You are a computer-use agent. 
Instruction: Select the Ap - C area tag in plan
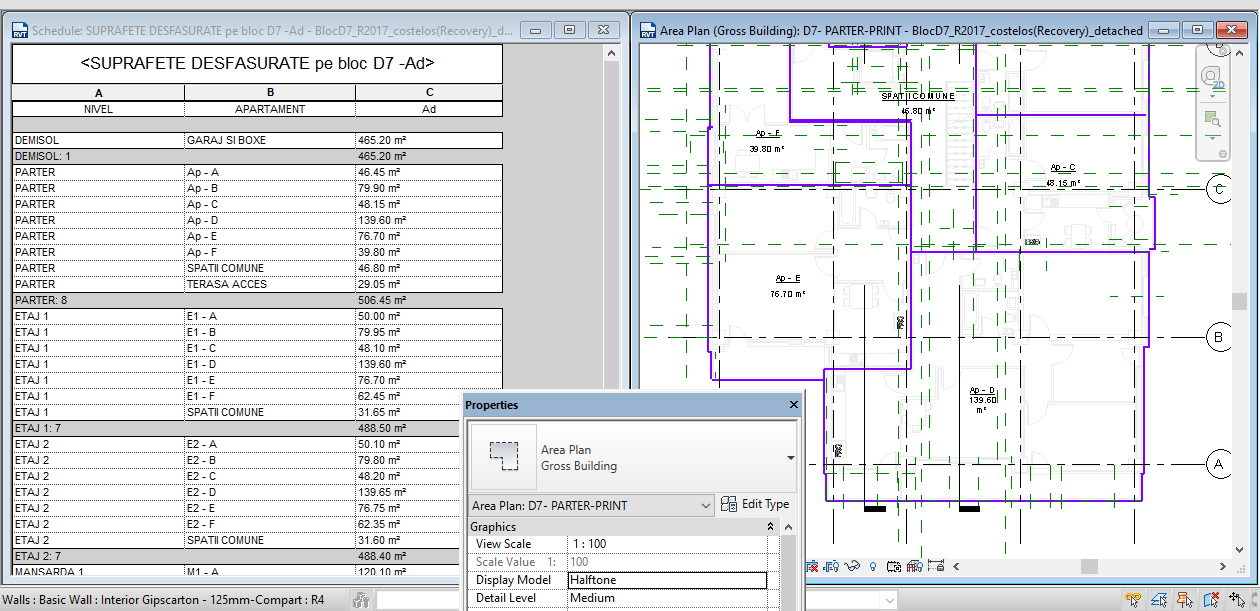click(x=1062, y=175)
